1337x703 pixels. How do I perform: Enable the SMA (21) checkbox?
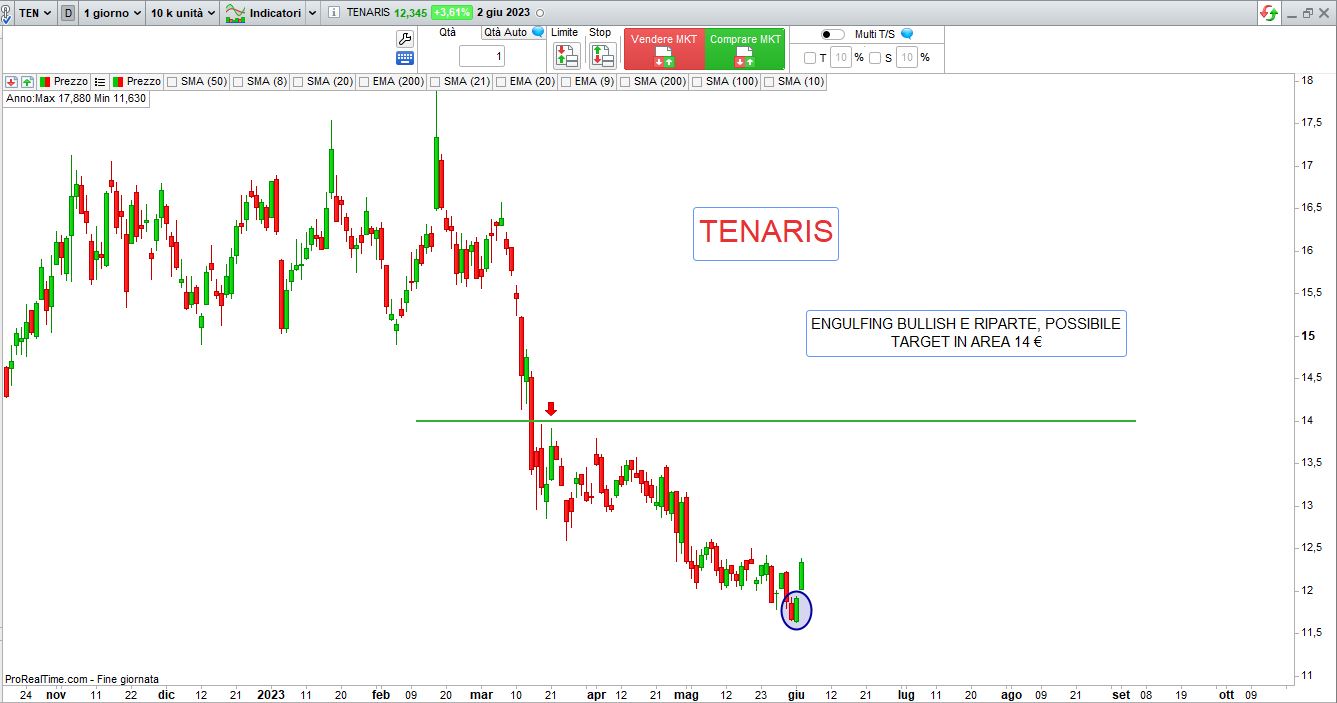pos(436,82)
